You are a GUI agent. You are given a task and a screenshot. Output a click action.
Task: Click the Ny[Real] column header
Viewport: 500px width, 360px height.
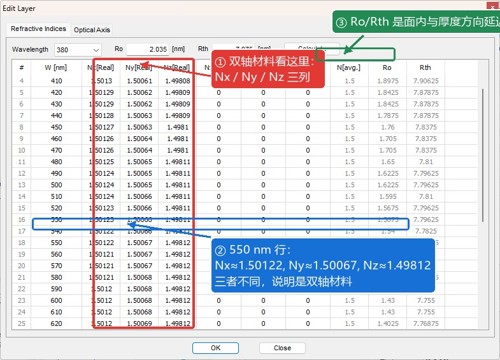139,68
